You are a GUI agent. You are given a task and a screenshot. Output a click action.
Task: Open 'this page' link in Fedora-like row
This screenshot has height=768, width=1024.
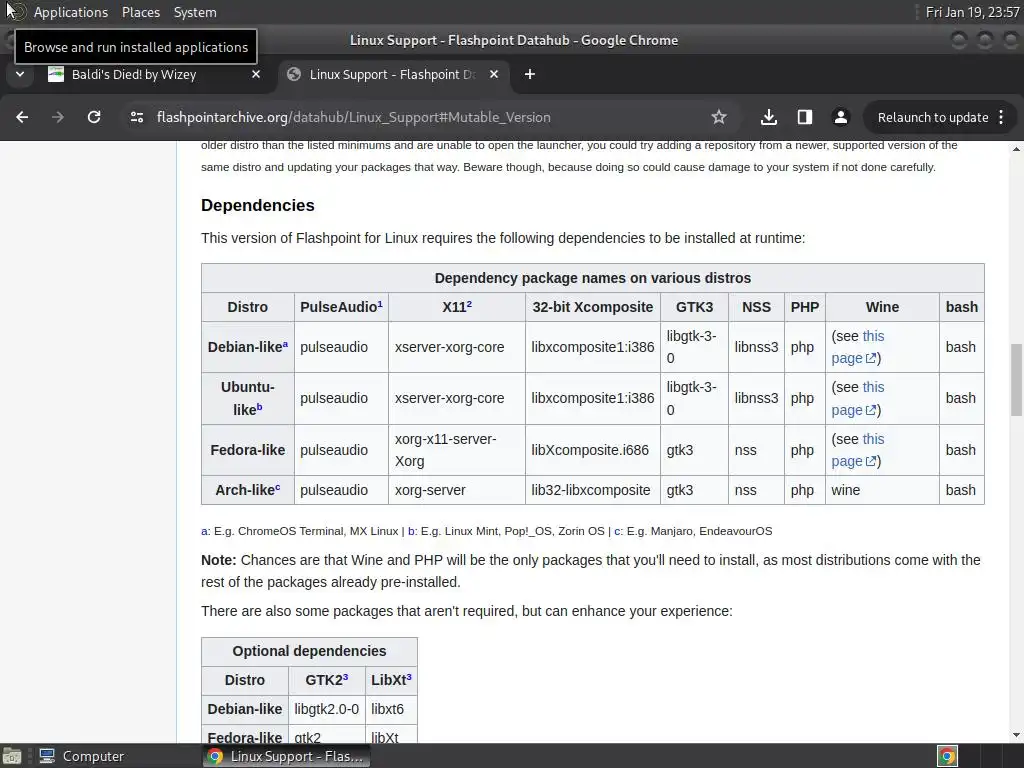click(x=857, y=450)
